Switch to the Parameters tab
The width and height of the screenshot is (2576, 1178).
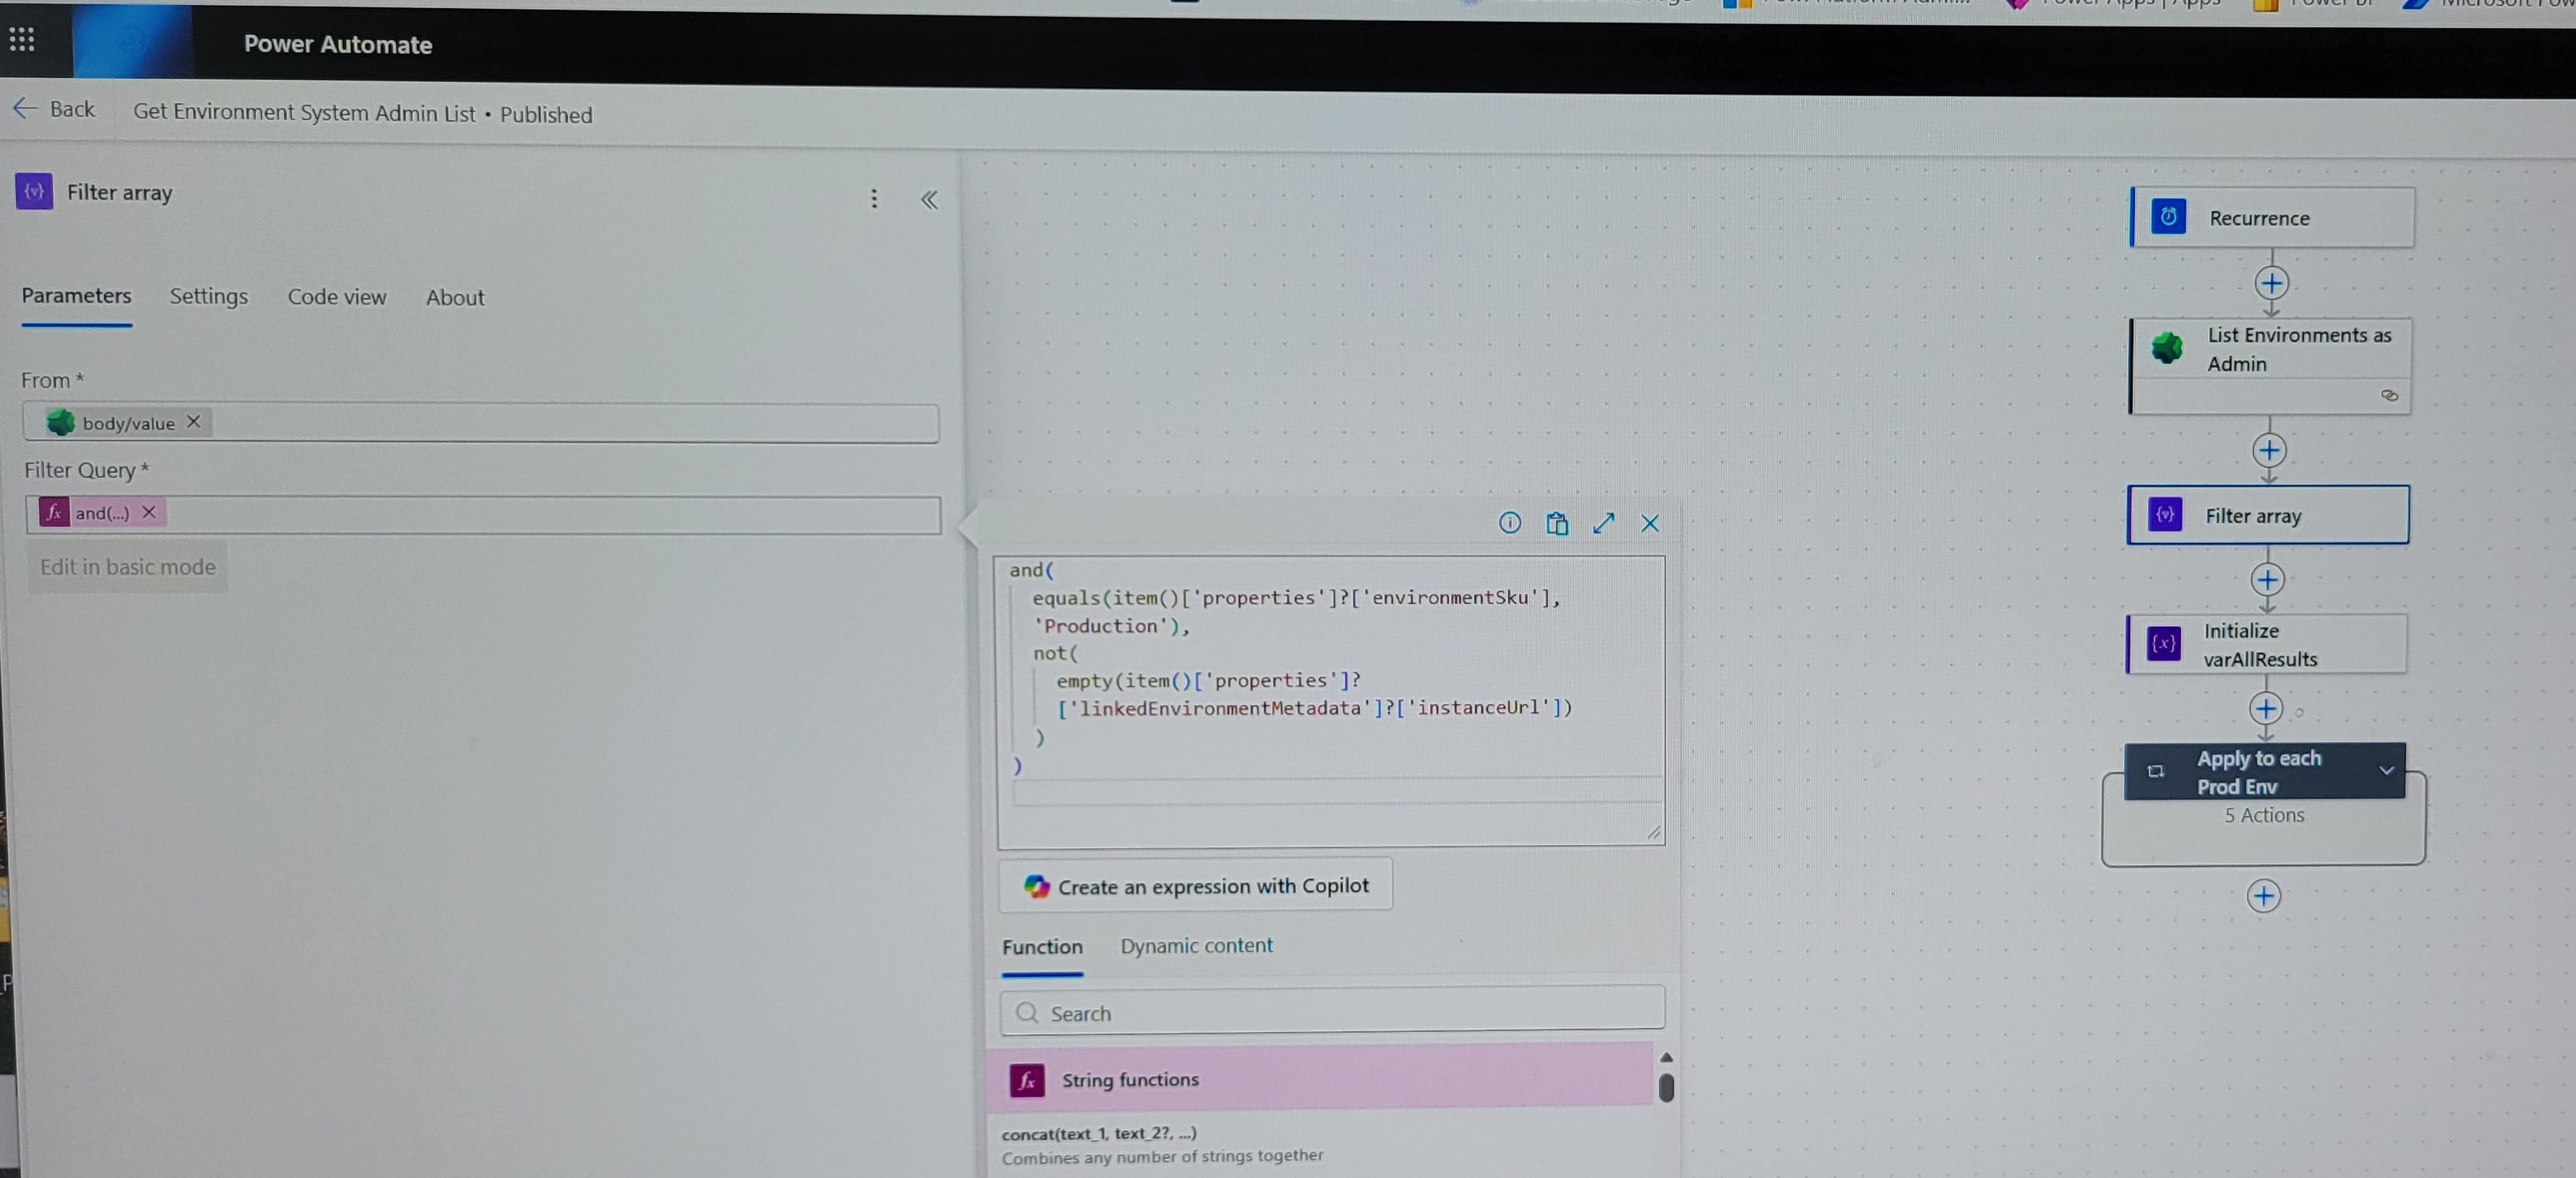coord(76,296)
